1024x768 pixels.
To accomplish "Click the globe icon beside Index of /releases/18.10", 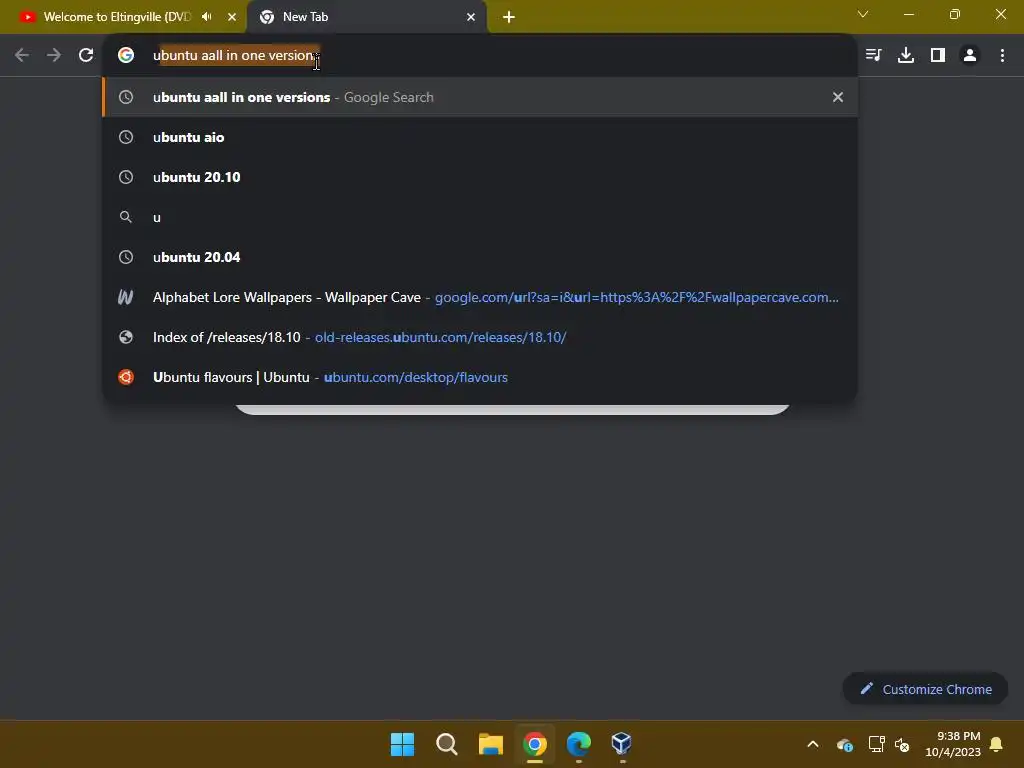I will point(126,337).
